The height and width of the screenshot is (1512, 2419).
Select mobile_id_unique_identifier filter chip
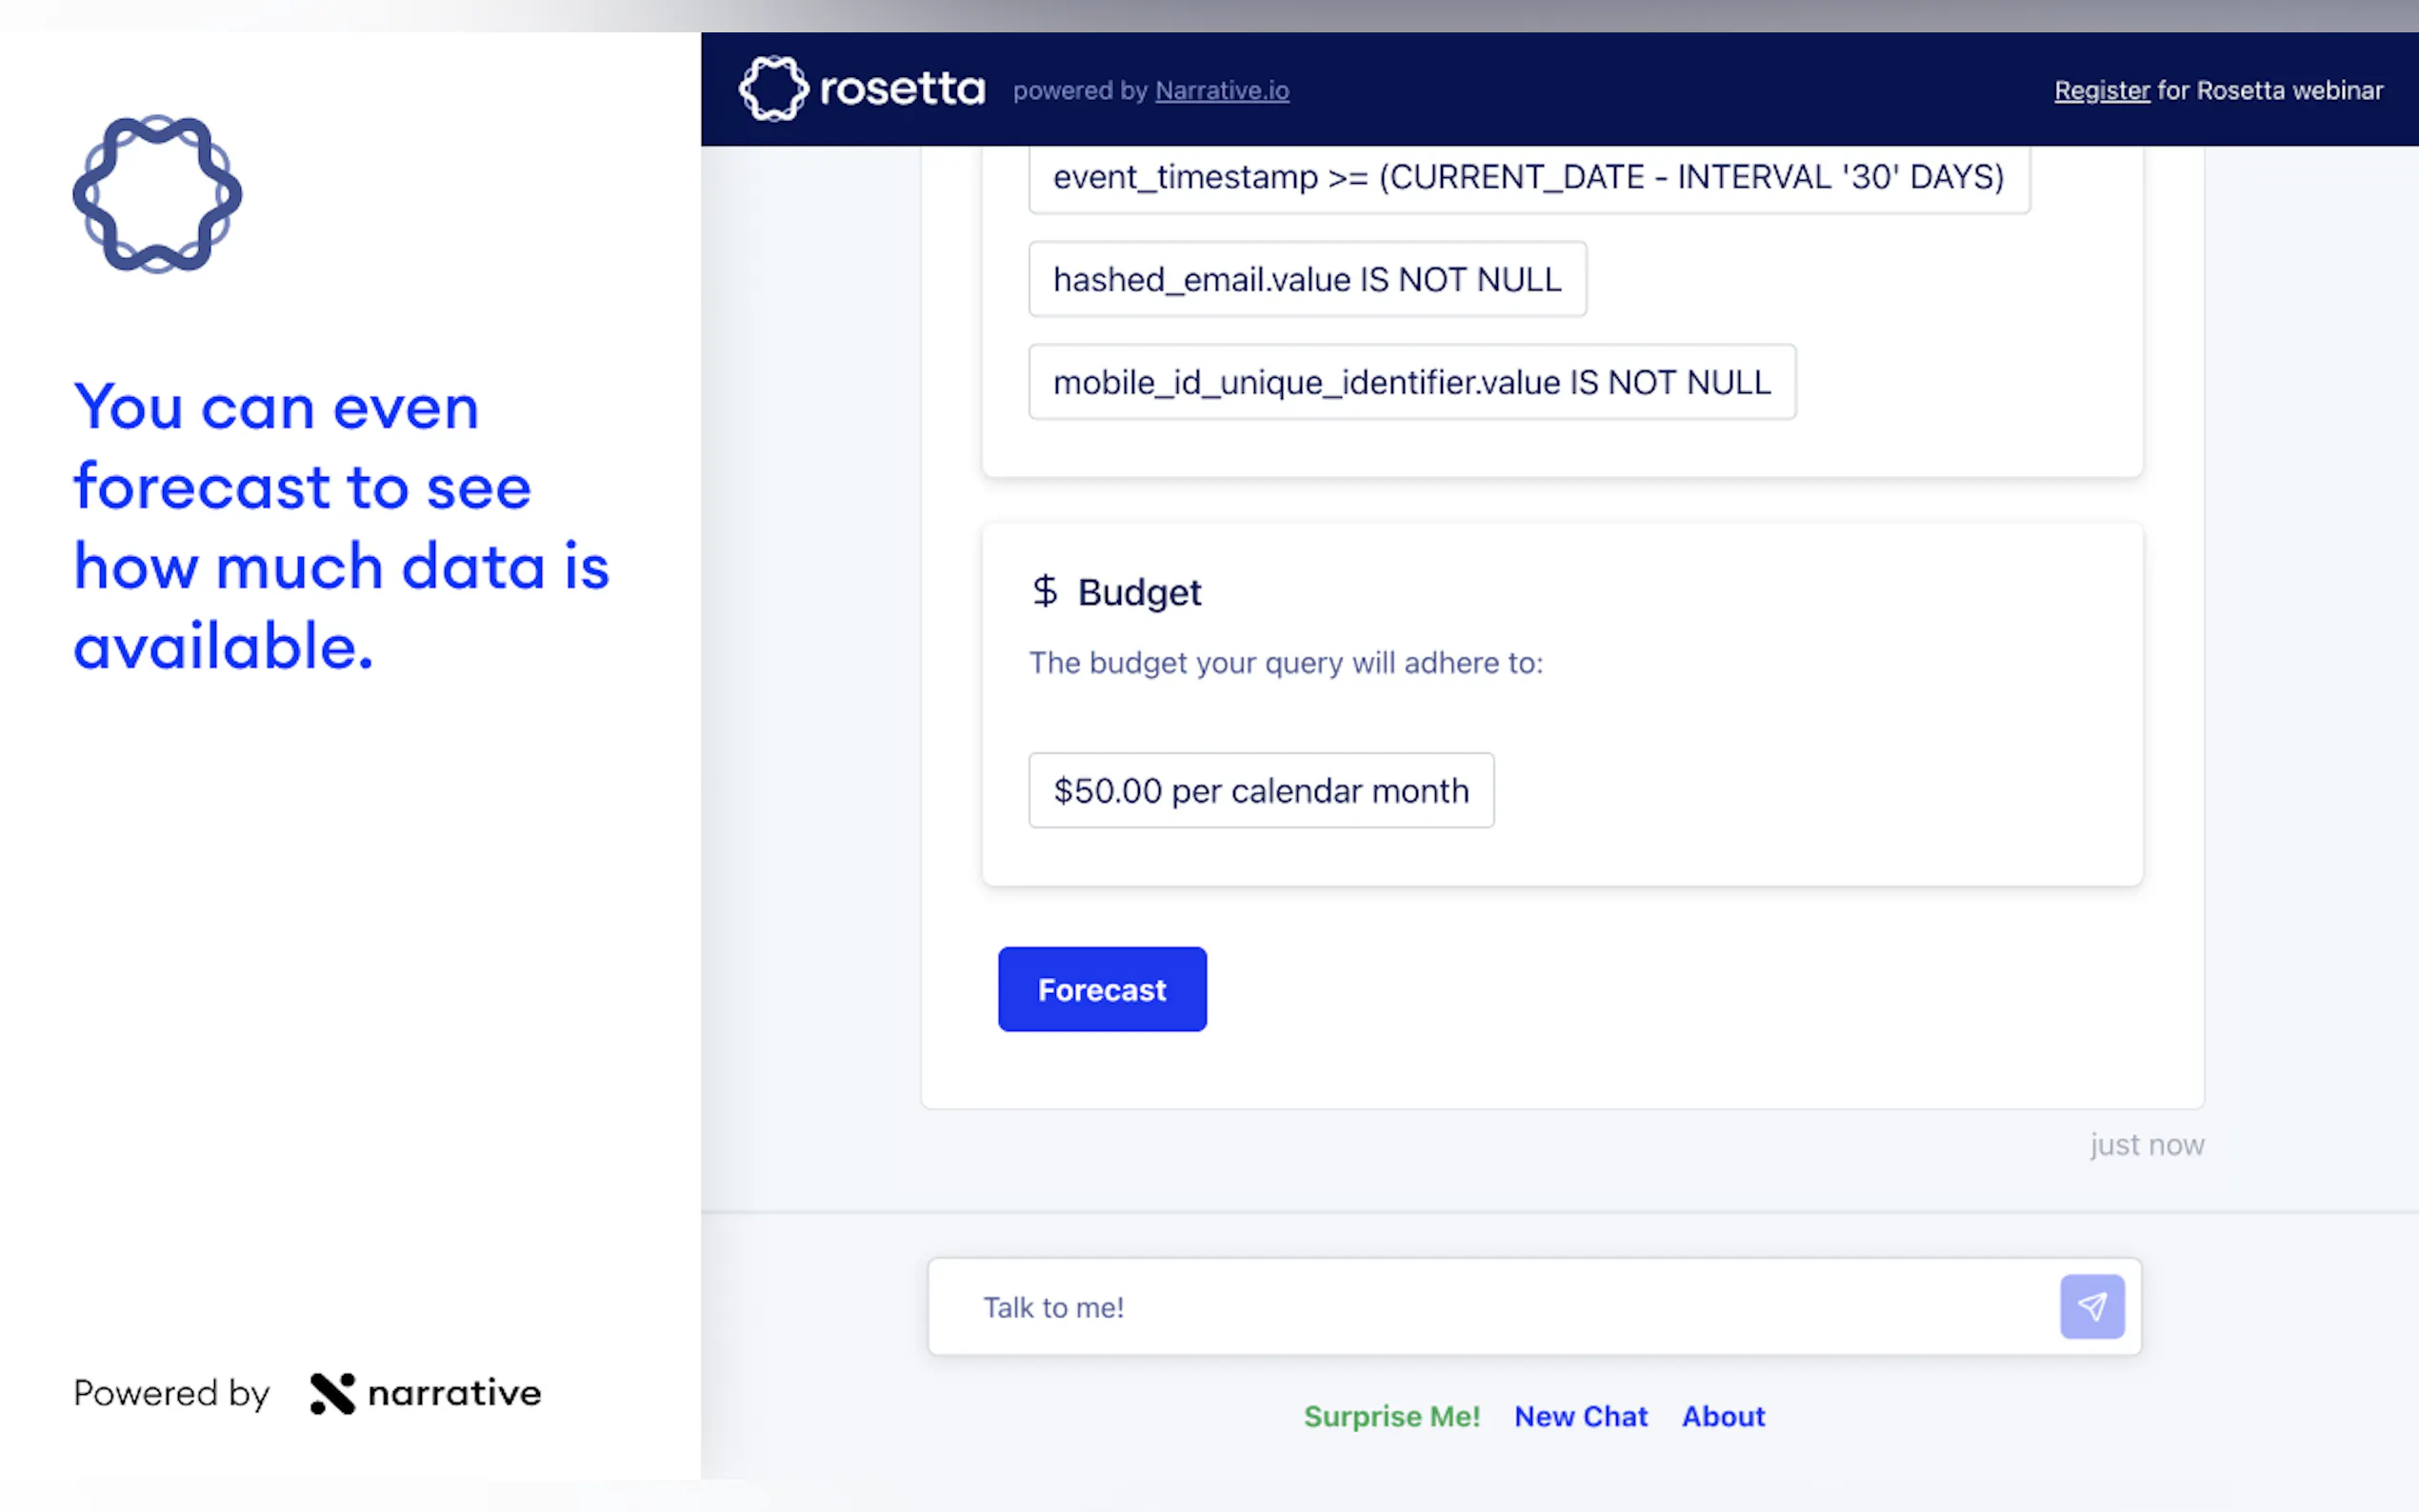click(1411, 382)
